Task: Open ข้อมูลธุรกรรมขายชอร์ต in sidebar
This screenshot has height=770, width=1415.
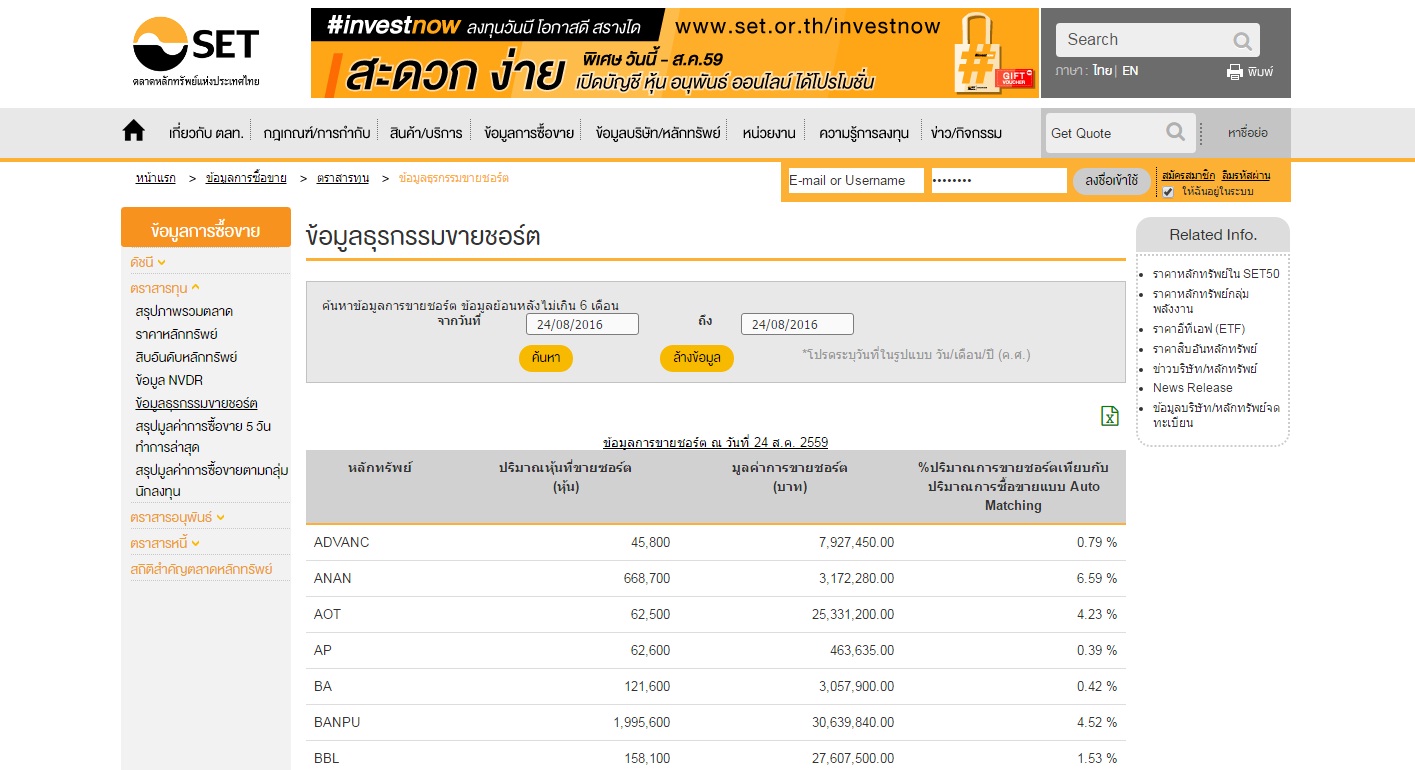Action: coord(196,403)
